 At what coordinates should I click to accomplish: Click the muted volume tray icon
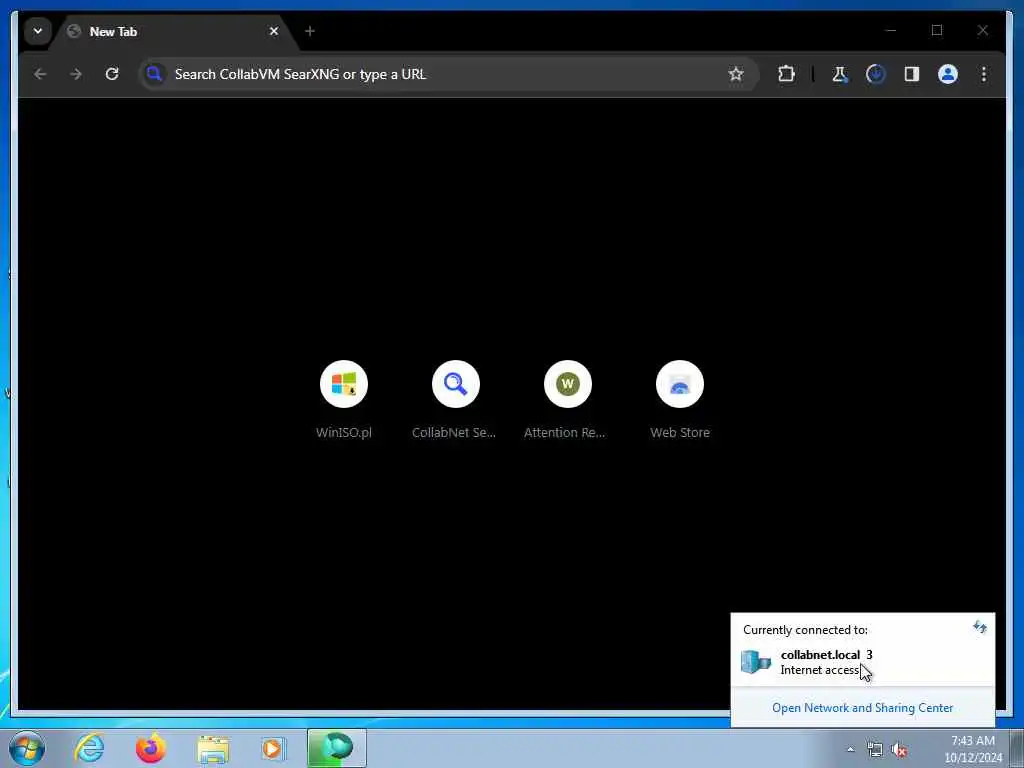(x=899, y=750)
